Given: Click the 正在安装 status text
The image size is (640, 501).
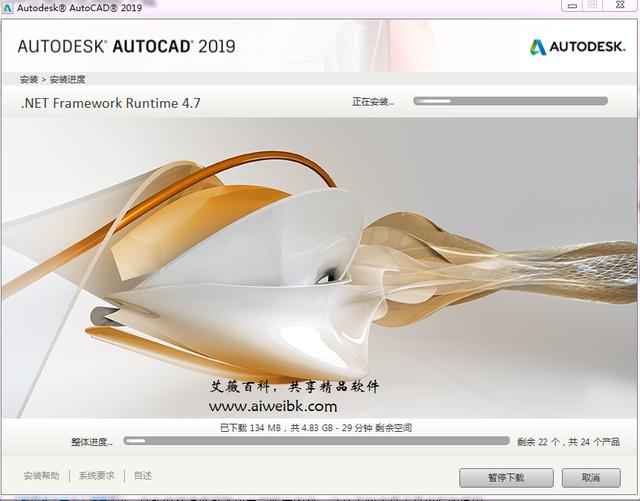Looking at the screenshot, I should point(373,102).
